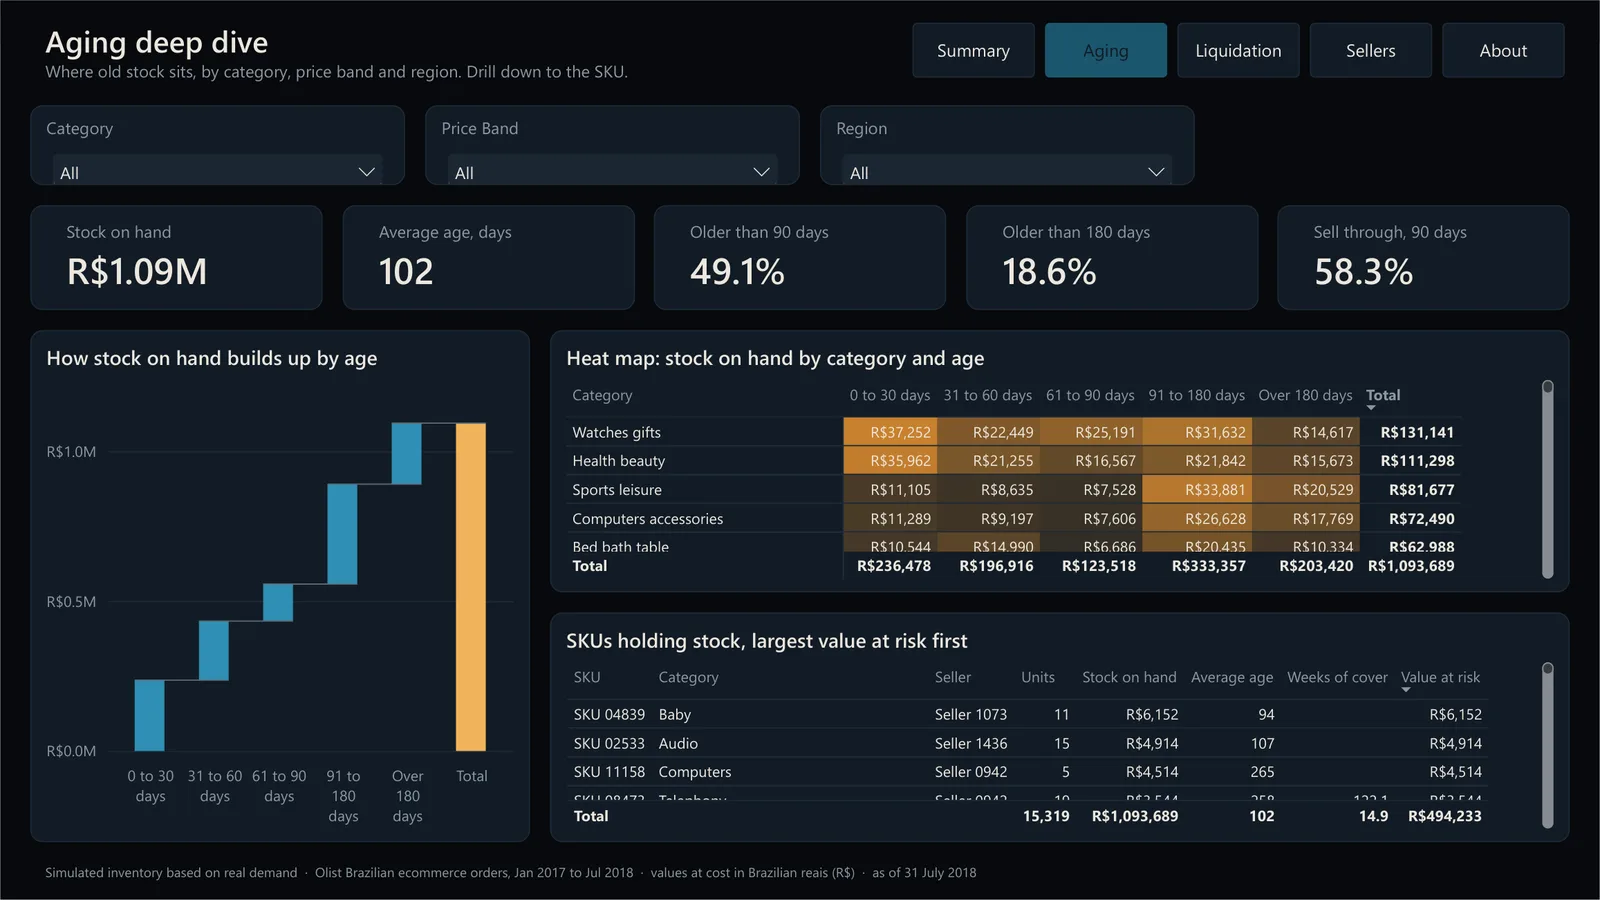Select the 0 to 30 days waterfall bar
This screenshot has height=900, width=1600.
tap(150, 715)
